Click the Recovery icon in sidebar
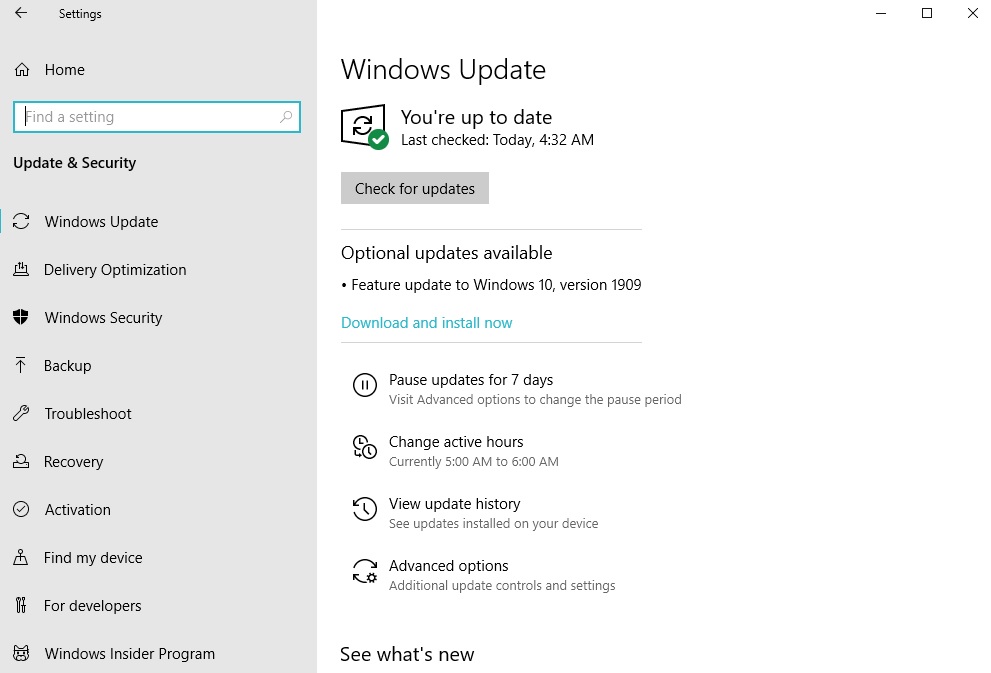This screenshot has width=991, height=673. point(21,461)
